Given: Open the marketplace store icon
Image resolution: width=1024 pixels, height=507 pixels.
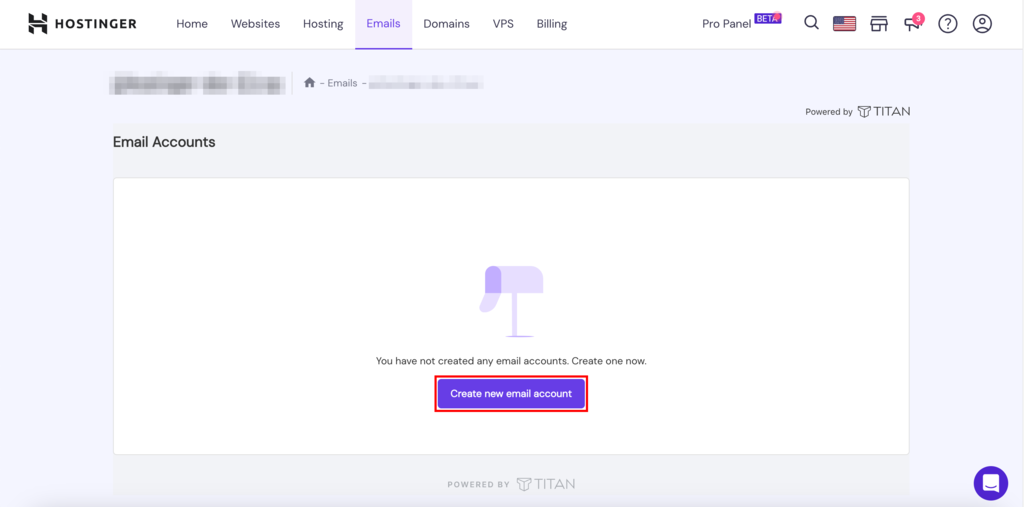Looking at the screenshot, I should [x=879, y=23].
